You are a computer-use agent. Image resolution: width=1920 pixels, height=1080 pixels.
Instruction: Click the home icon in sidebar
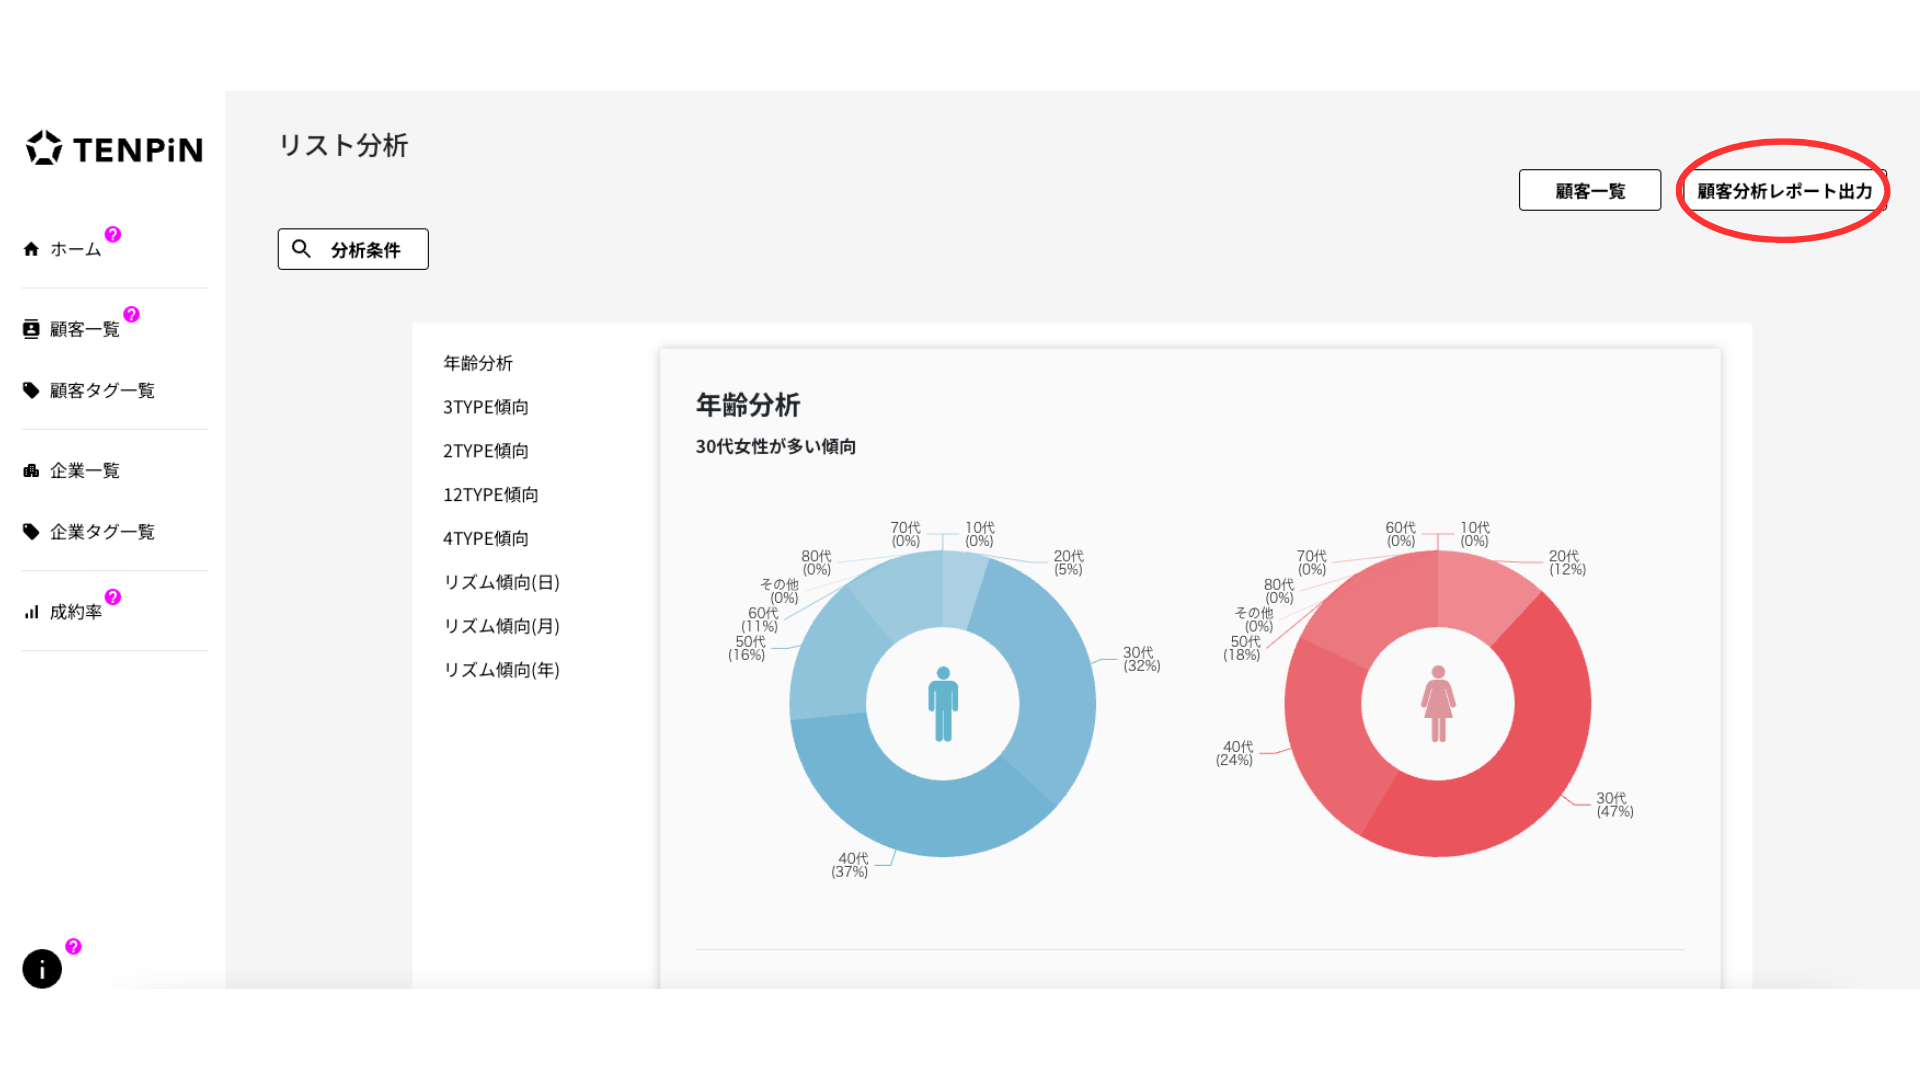pos(31,249)
